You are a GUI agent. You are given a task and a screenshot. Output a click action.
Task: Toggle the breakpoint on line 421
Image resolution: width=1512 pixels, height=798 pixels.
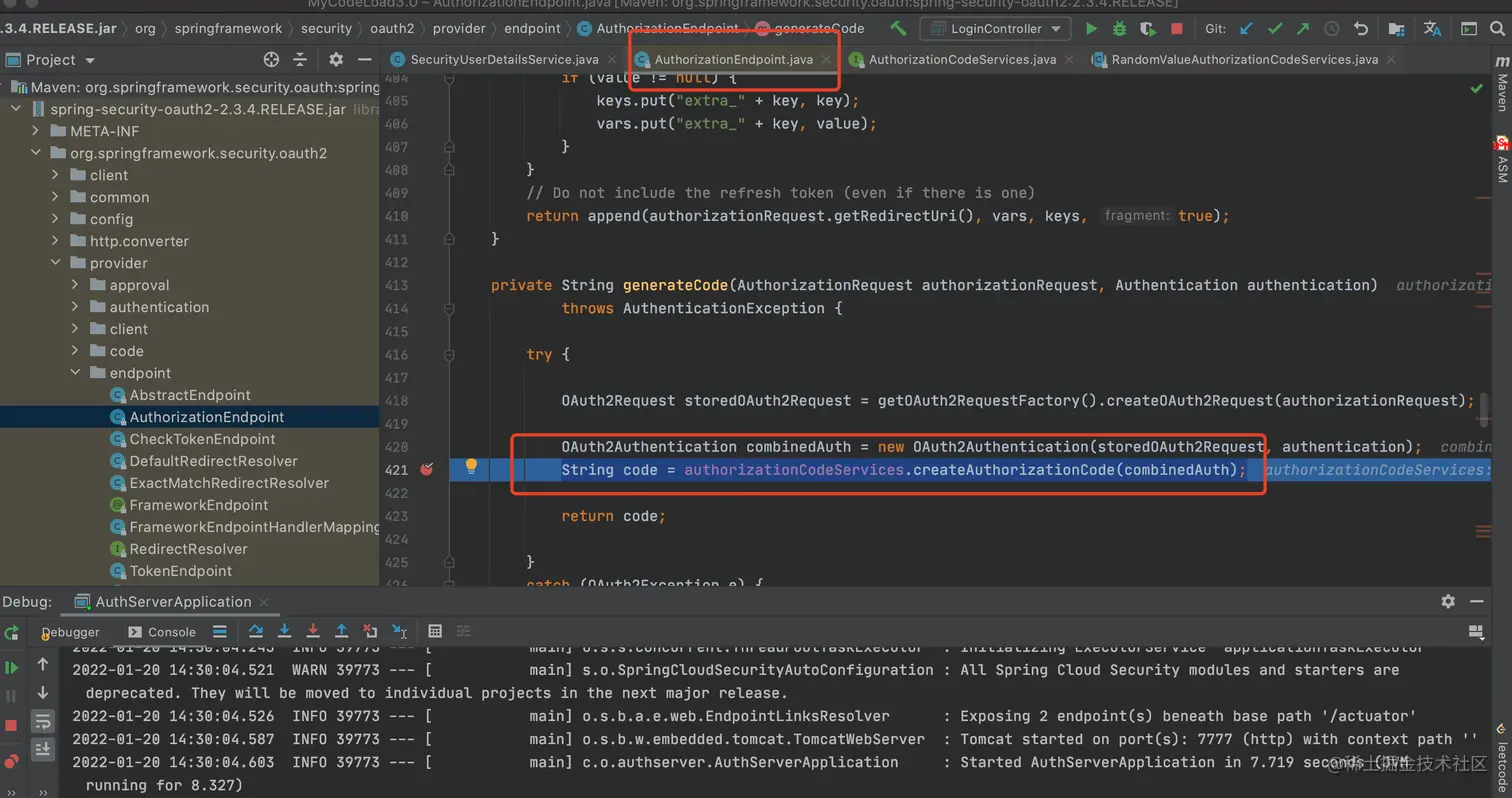coord(427,469)
